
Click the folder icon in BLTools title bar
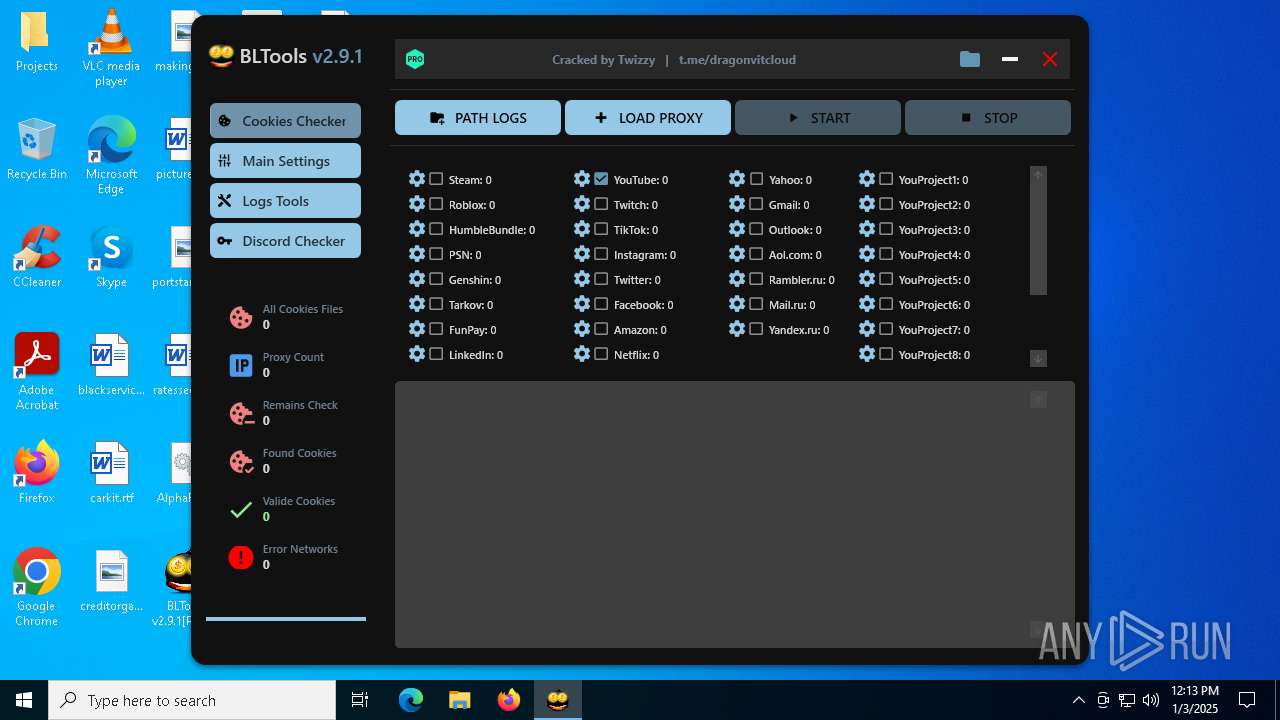click(x=969, y=59)
